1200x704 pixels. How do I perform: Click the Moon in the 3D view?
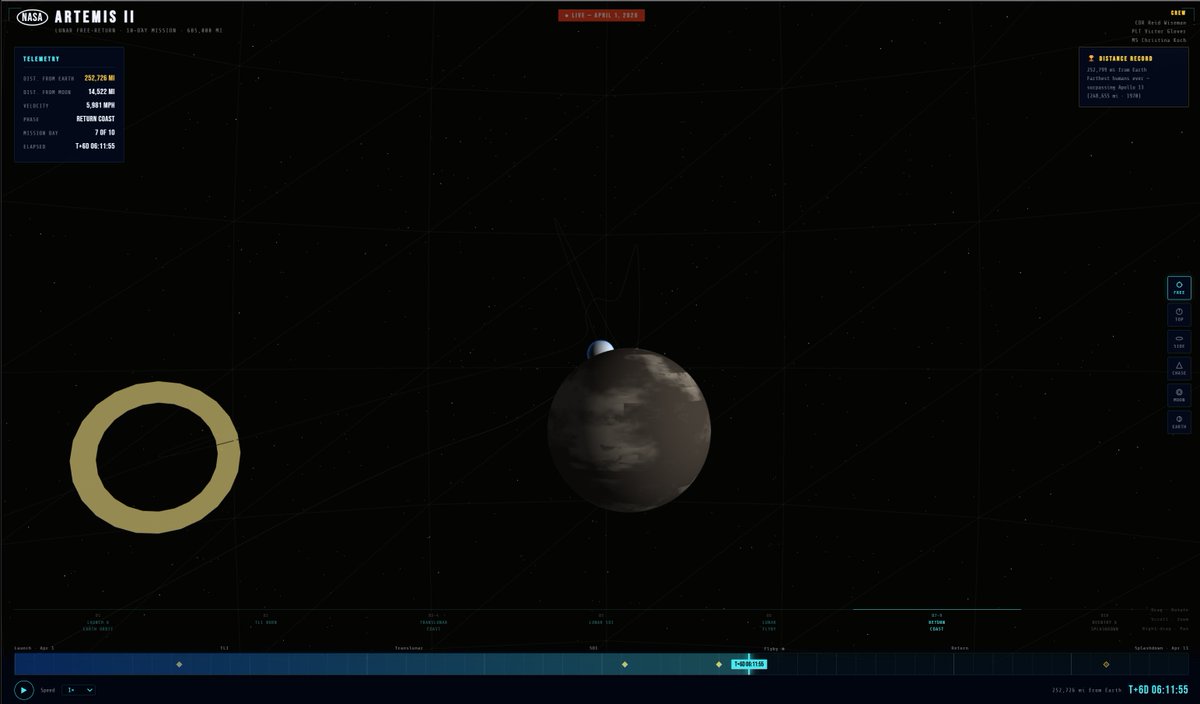[629, 430]
